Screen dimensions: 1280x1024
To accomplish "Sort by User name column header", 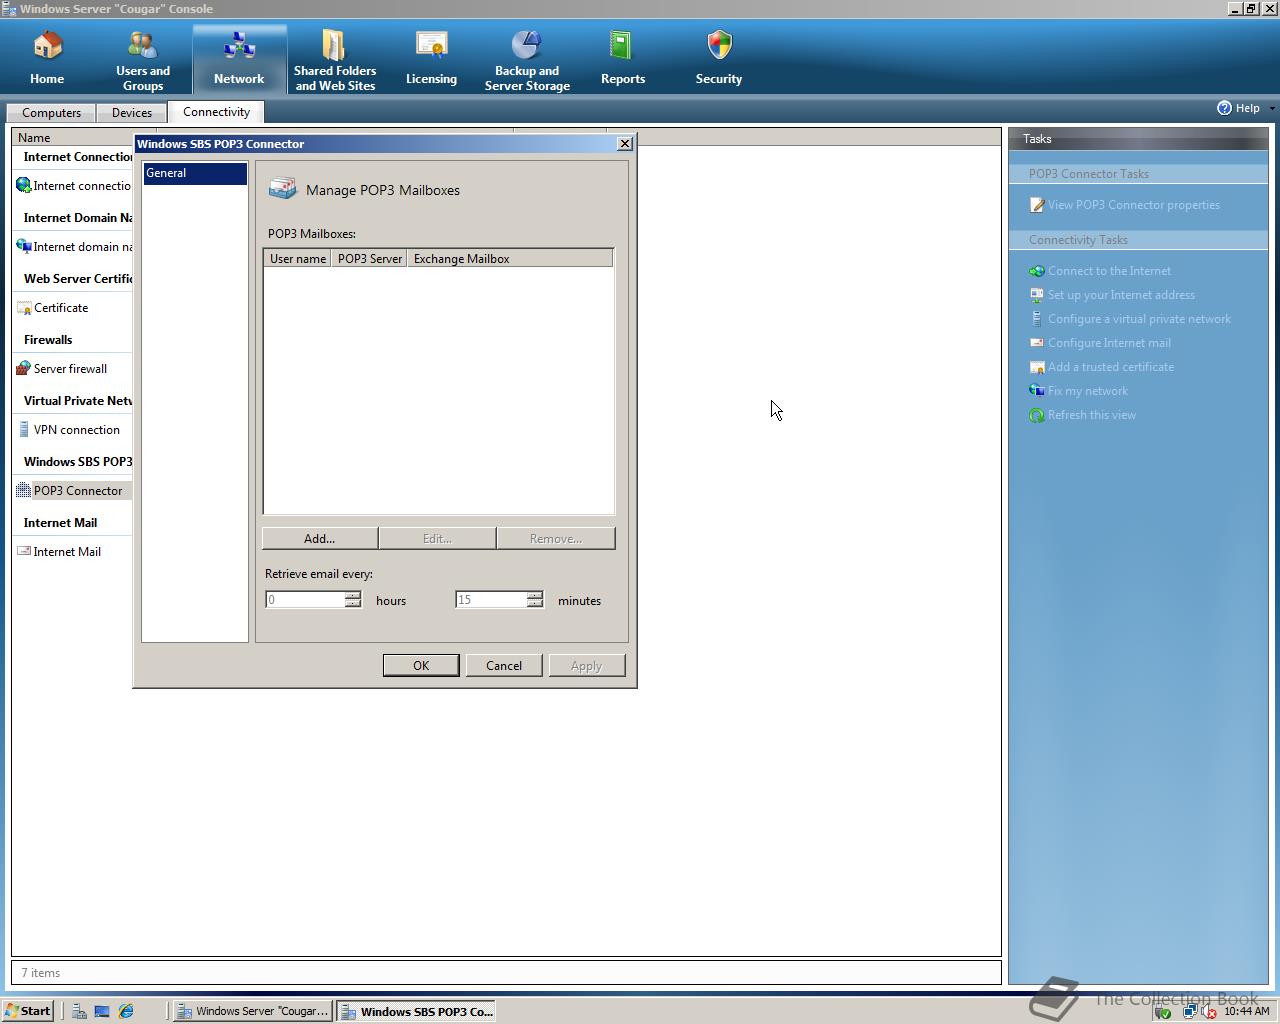I will (x=298, y=258).
